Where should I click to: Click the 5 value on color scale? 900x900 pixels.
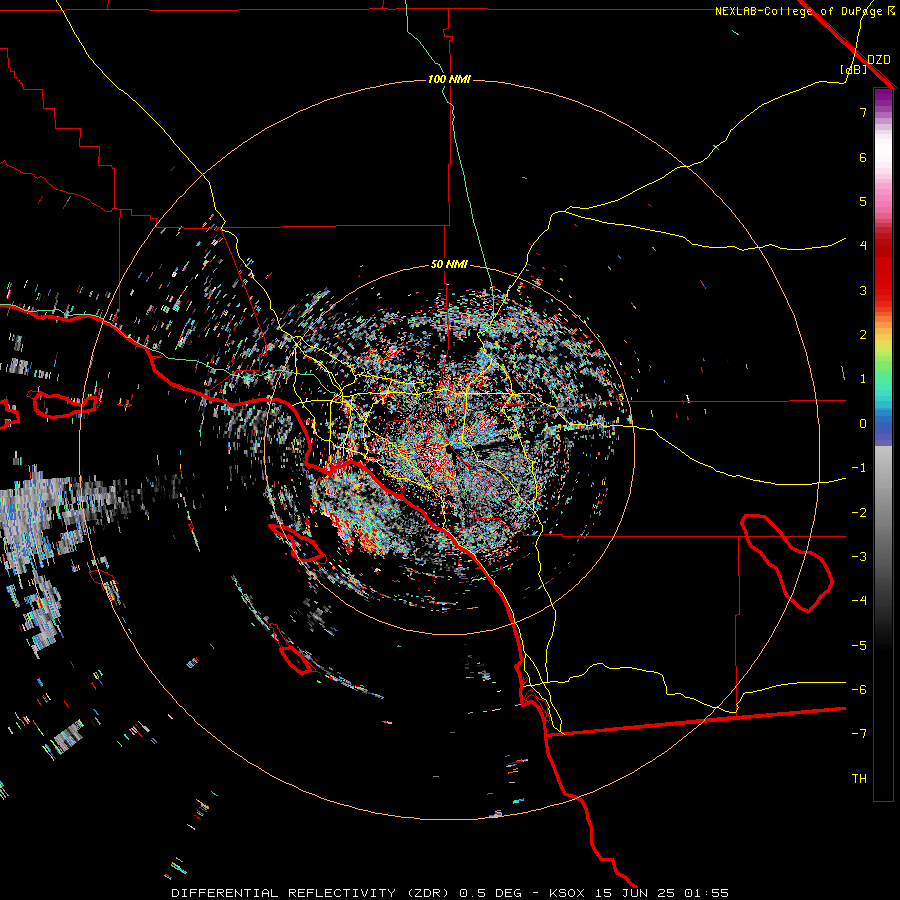863,201
